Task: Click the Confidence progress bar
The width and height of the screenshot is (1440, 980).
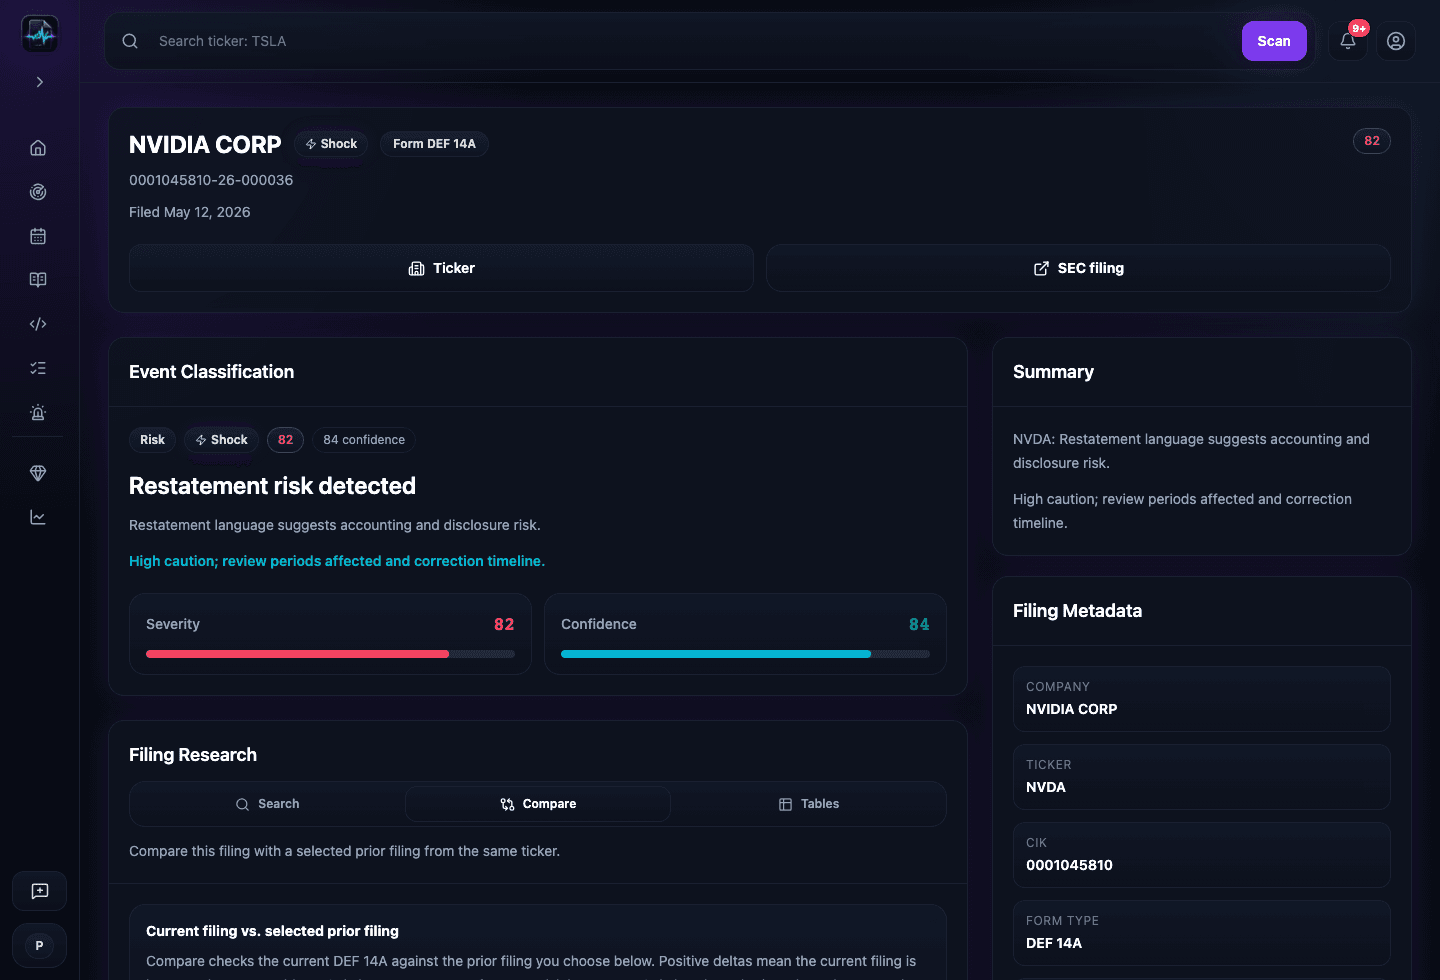Action: click(745, 654)
